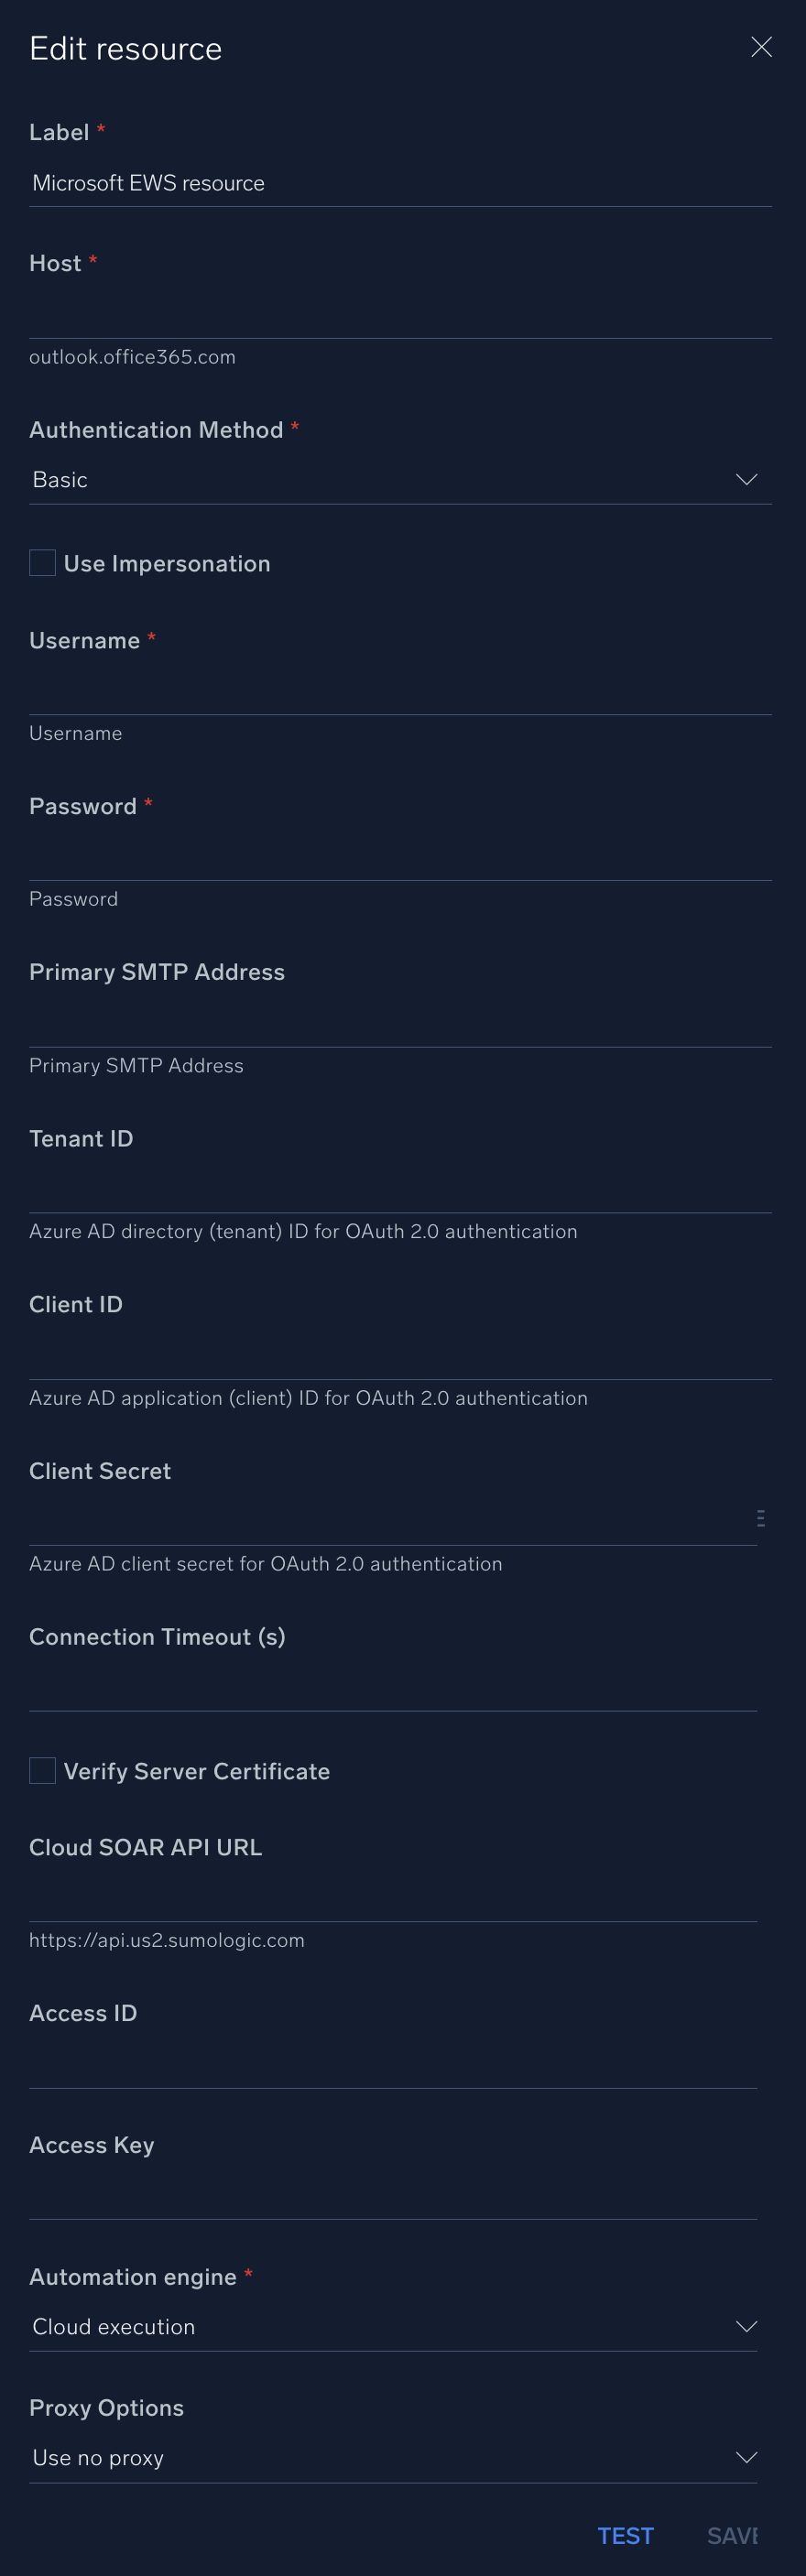Click the SAVE button
This screenshot has height=2576, width=806.
click(x=733, y=2535)
